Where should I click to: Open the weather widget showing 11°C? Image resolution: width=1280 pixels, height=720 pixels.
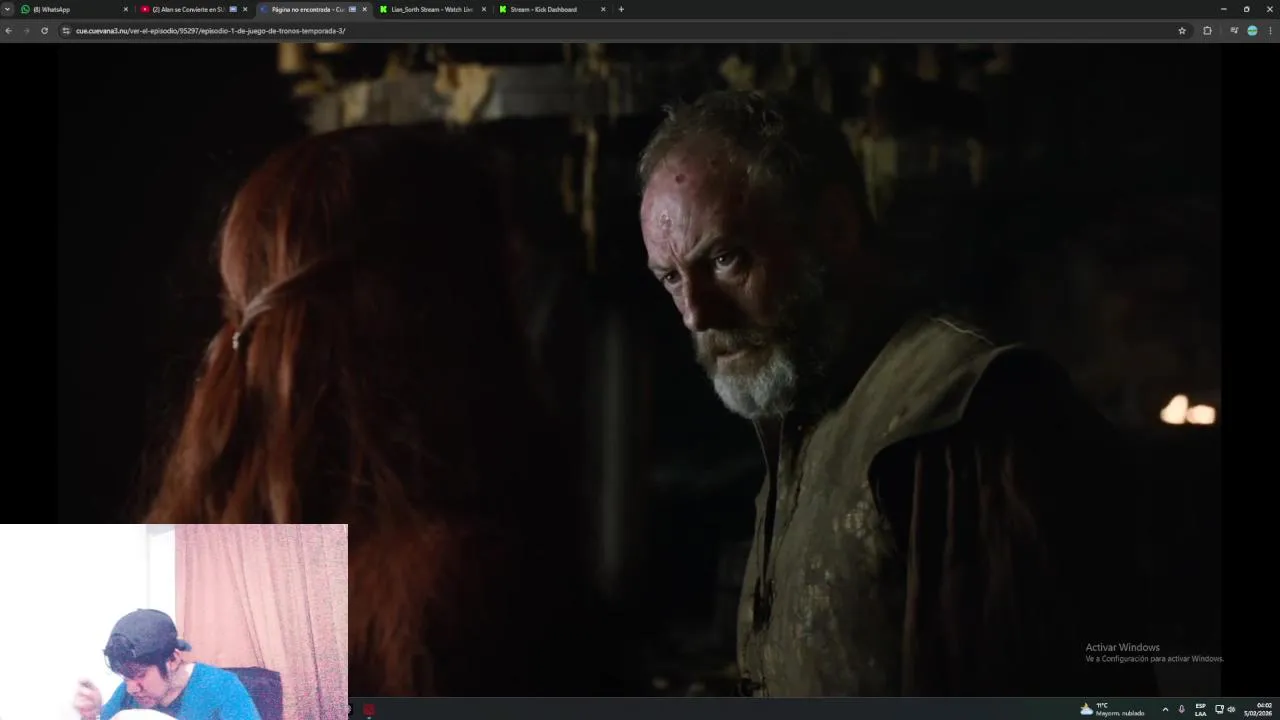point(1112,709)
